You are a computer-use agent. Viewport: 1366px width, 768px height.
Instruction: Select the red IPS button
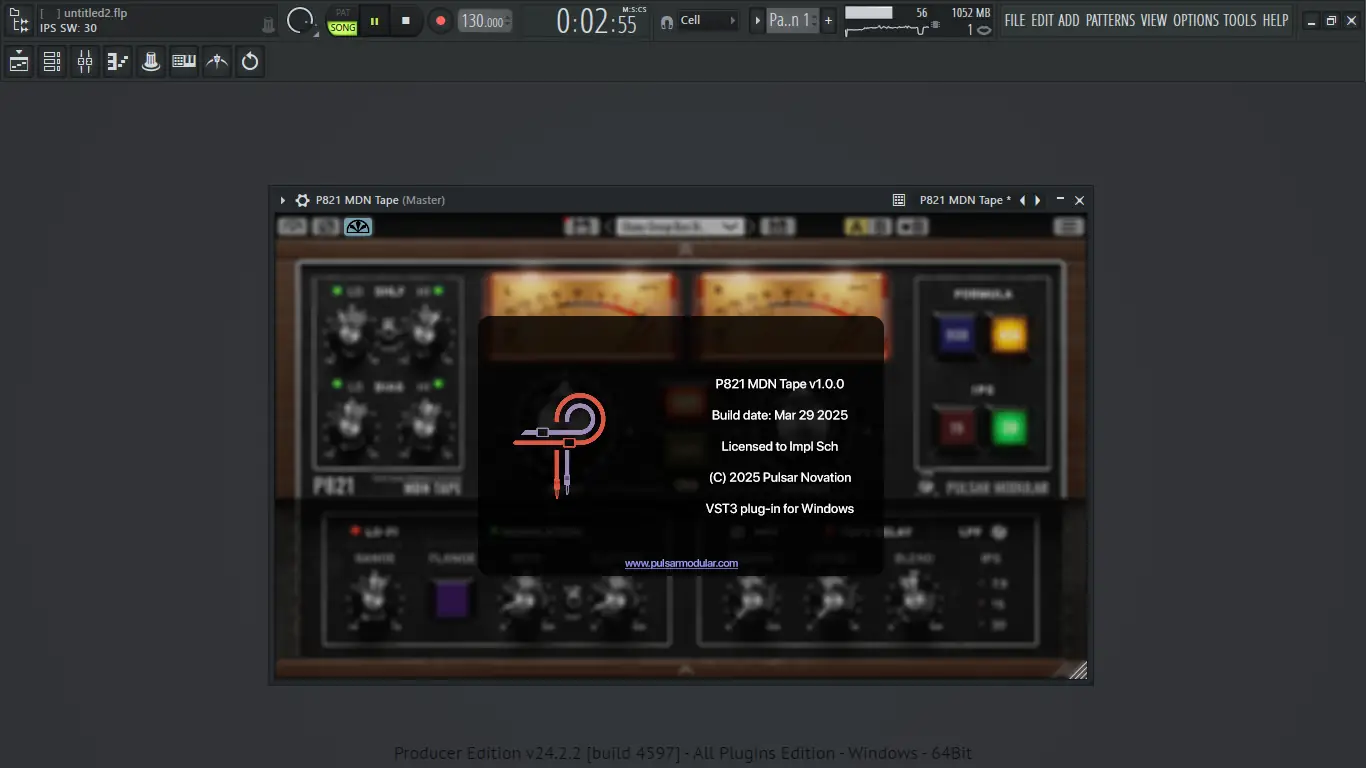[x=956, y=428]
